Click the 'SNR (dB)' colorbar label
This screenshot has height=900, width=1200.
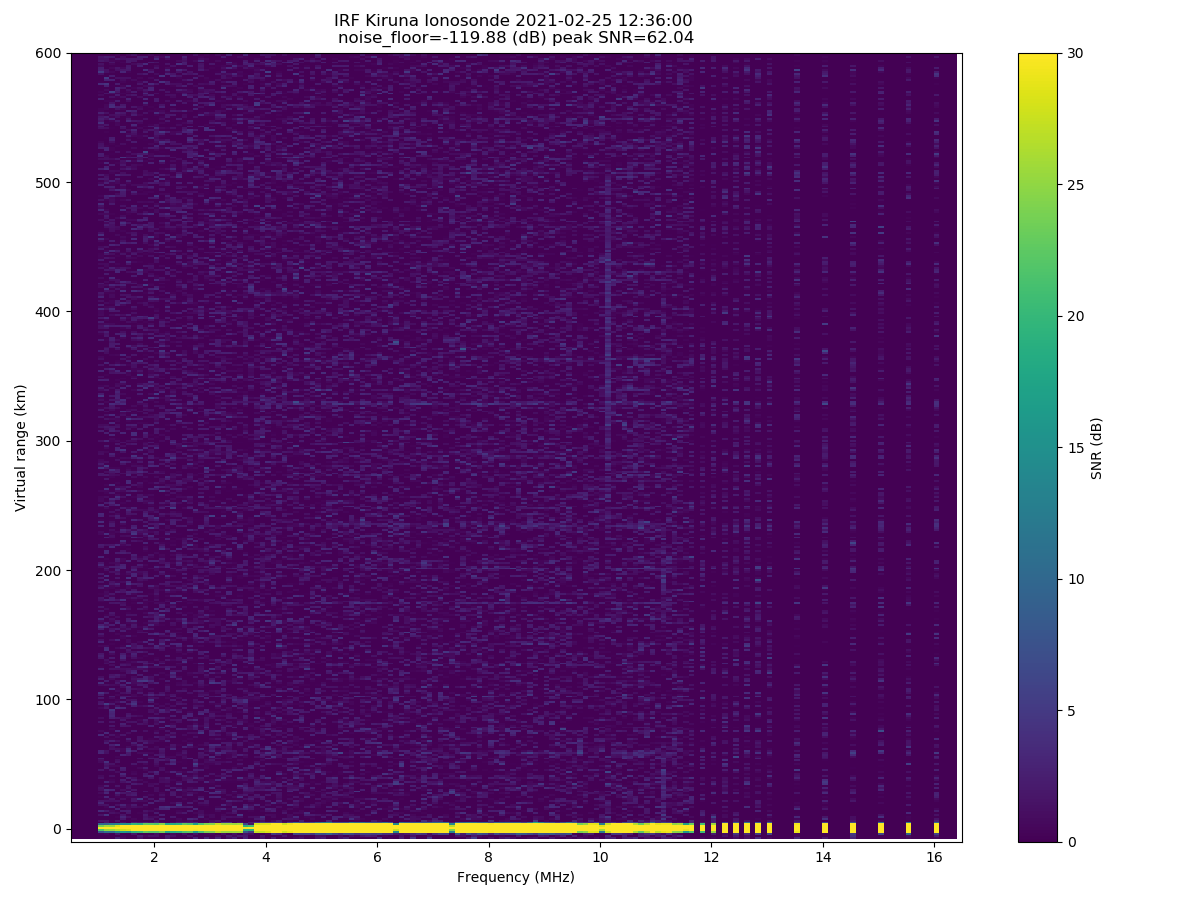click(1097, 447)
